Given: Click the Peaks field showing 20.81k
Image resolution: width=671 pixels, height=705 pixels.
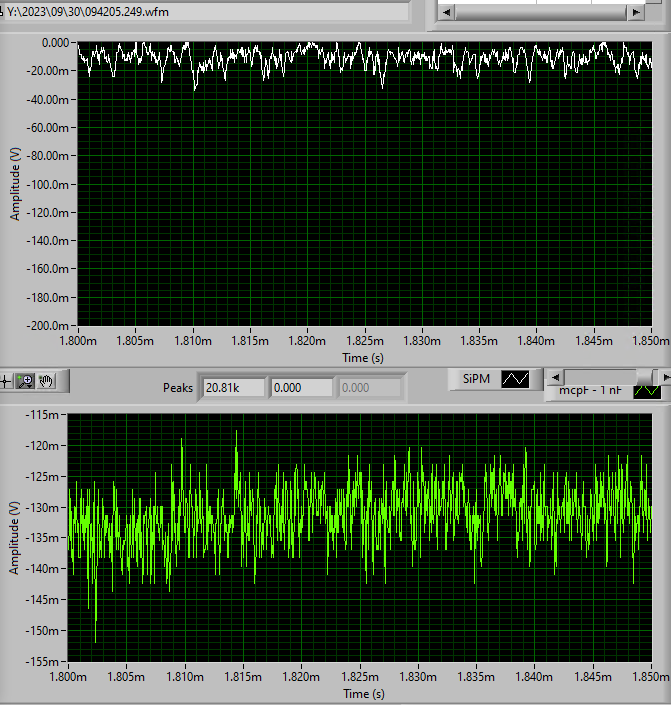Looking at the screenshot, I should click(x=234, y=388).
